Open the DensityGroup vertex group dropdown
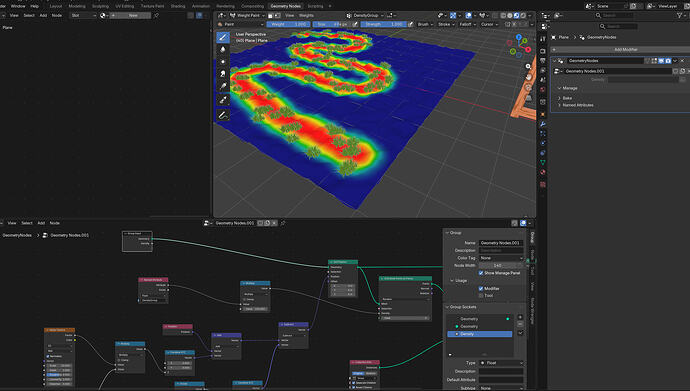690x391 pixels. (365, 15)
